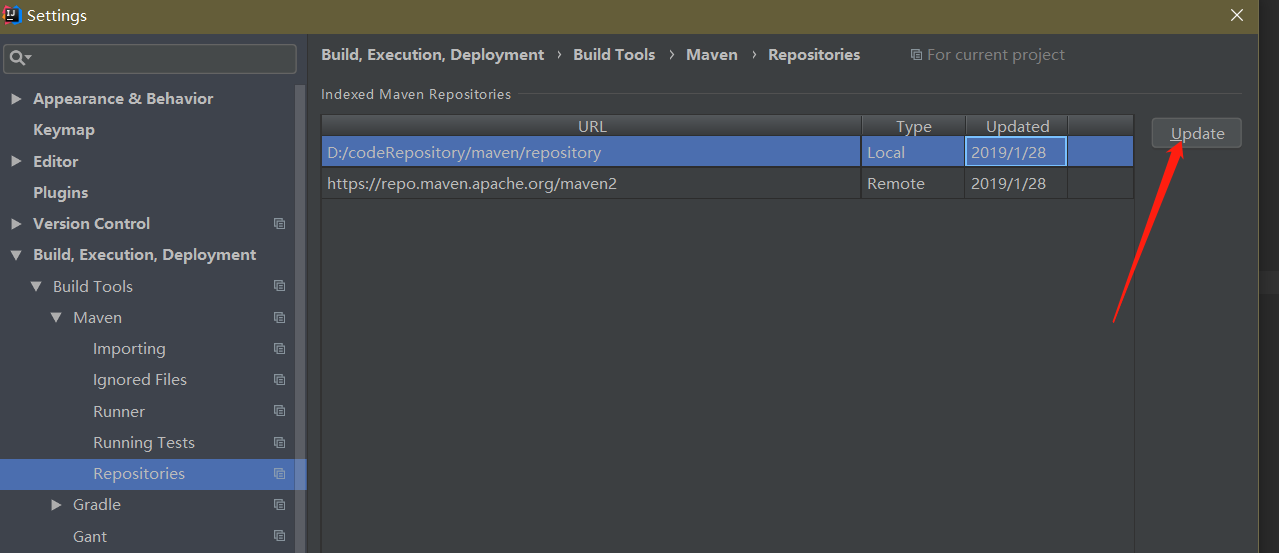Screen dimensions: 1279x553
Task: Click the search magnifier icon in Settings
Action: pyautogui.click(x=17, y=59)
